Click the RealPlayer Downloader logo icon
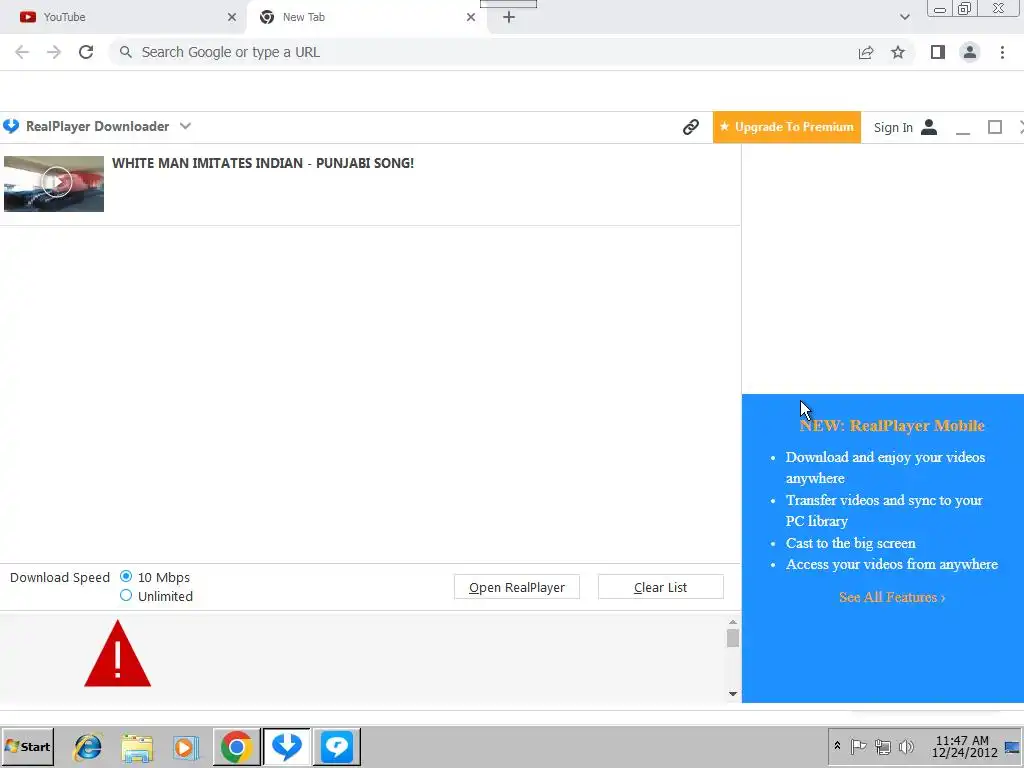The width and height of the screenshot is (1024, 768). point(11,126)
